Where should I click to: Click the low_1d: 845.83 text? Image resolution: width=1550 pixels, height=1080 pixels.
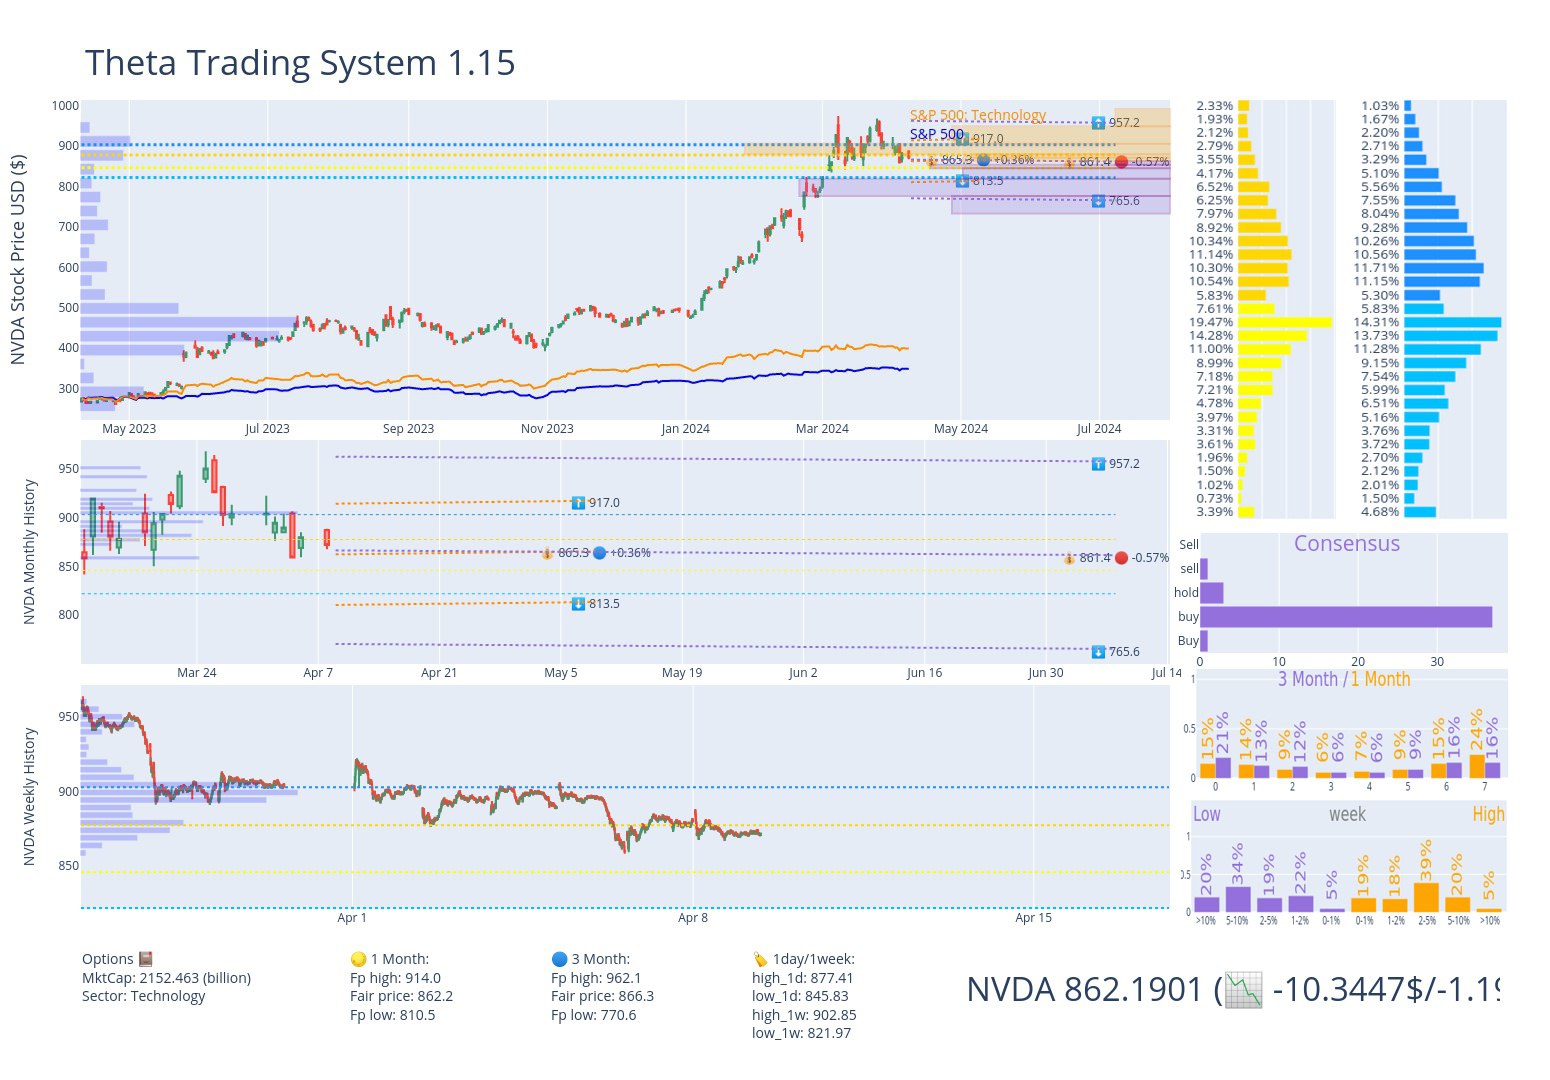pyautogui.click(x=800, y=996)
